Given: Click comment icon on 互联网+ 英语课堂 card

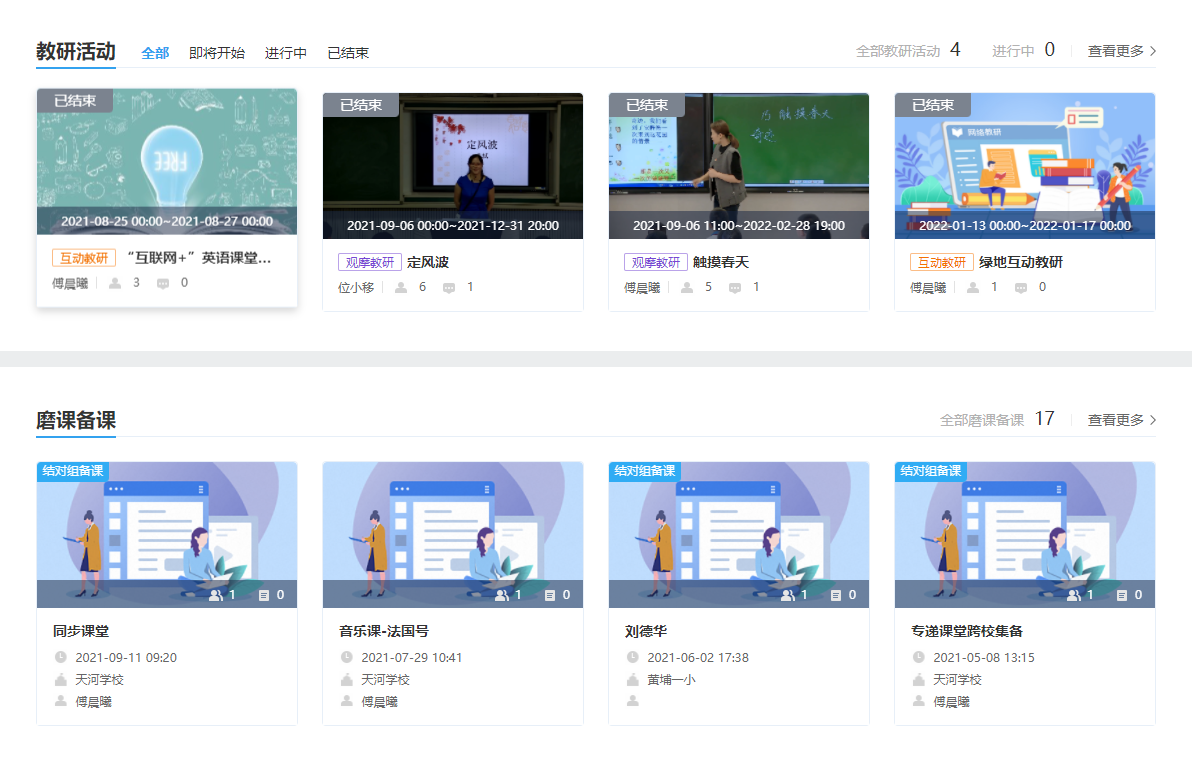Looking at the screenshot, I should (163, 283).
